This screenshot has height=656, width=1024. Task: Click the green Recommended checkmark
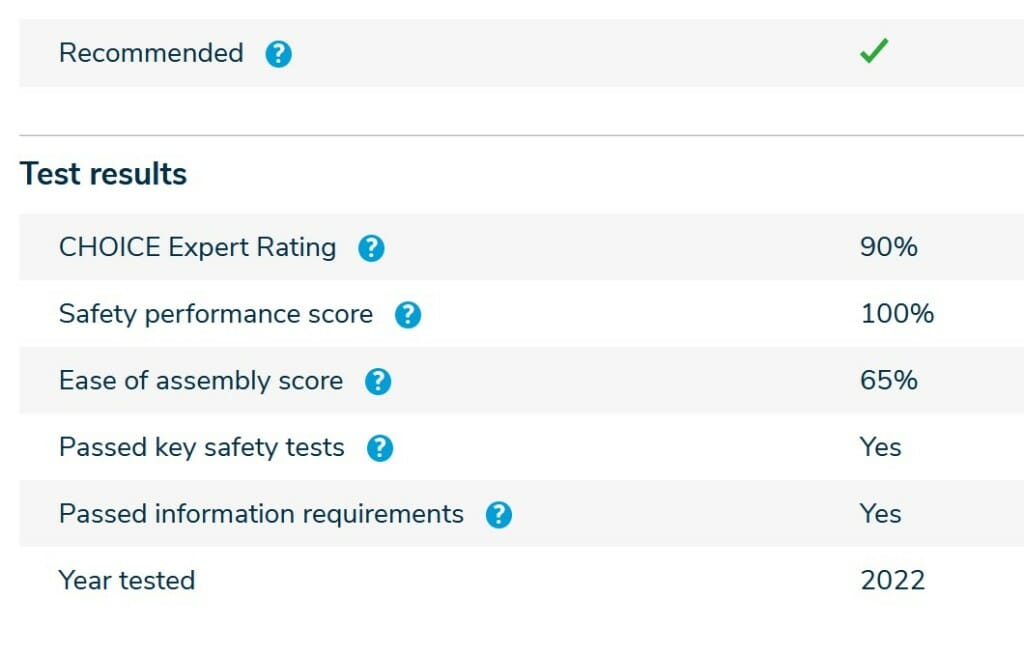(x=873, y=52)
